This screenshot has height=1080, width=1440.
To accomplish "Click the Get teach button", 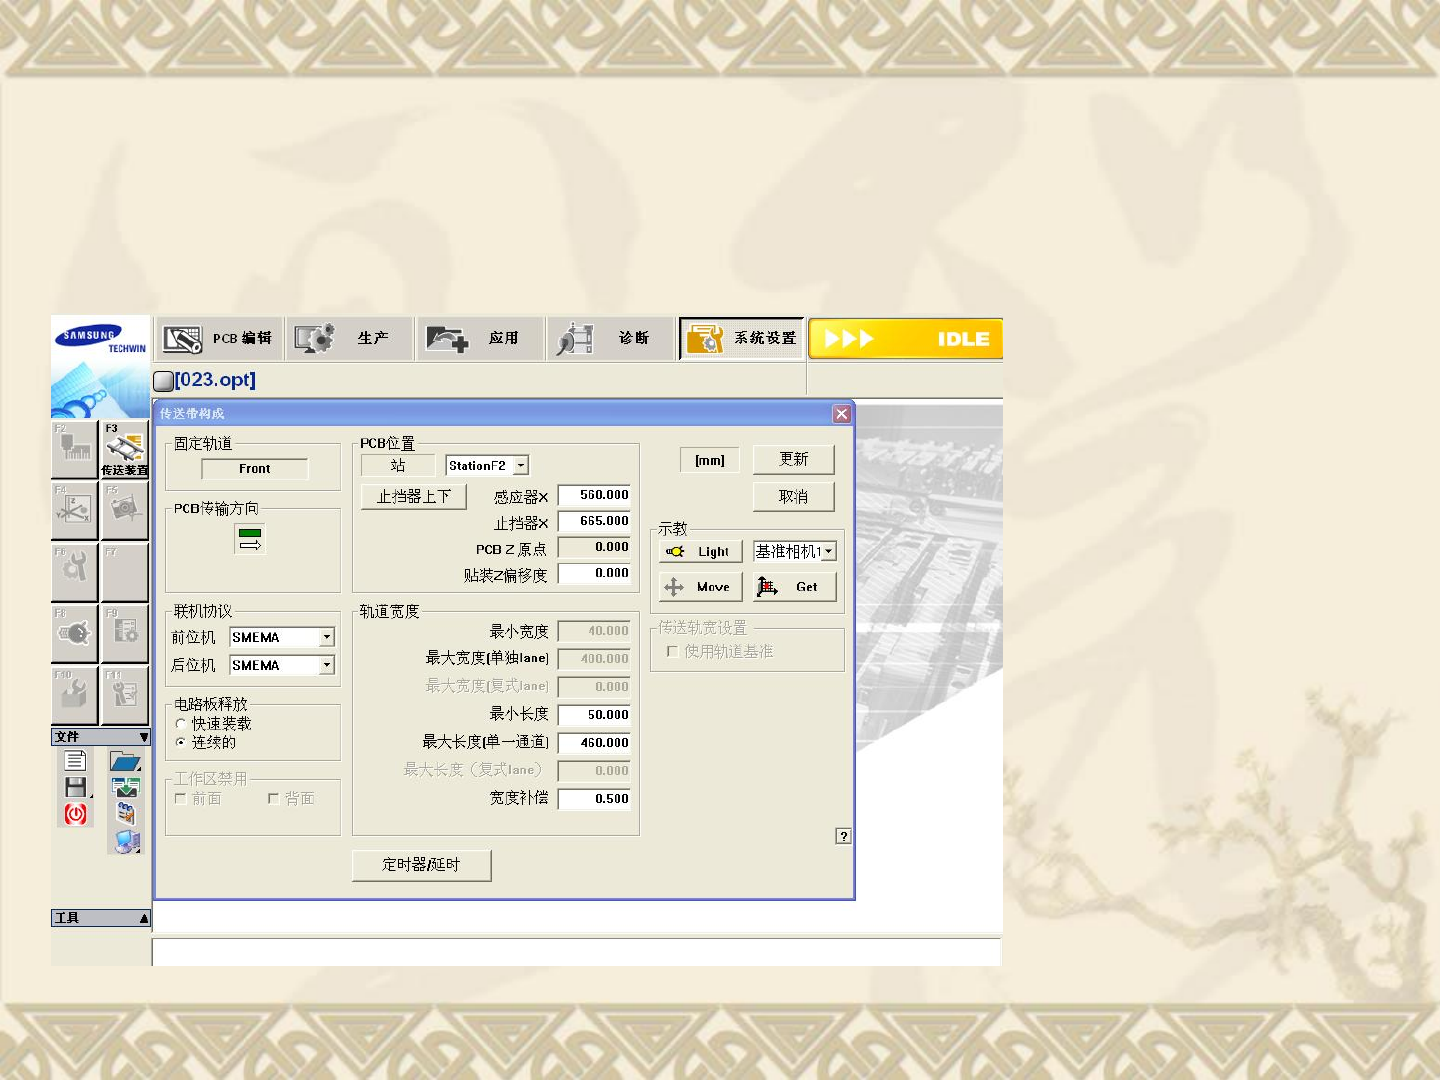I will coord(795,587).
